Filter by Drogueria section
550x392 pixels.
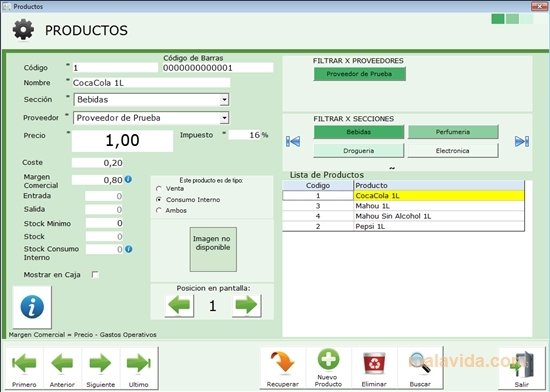(x=358, y=151)
